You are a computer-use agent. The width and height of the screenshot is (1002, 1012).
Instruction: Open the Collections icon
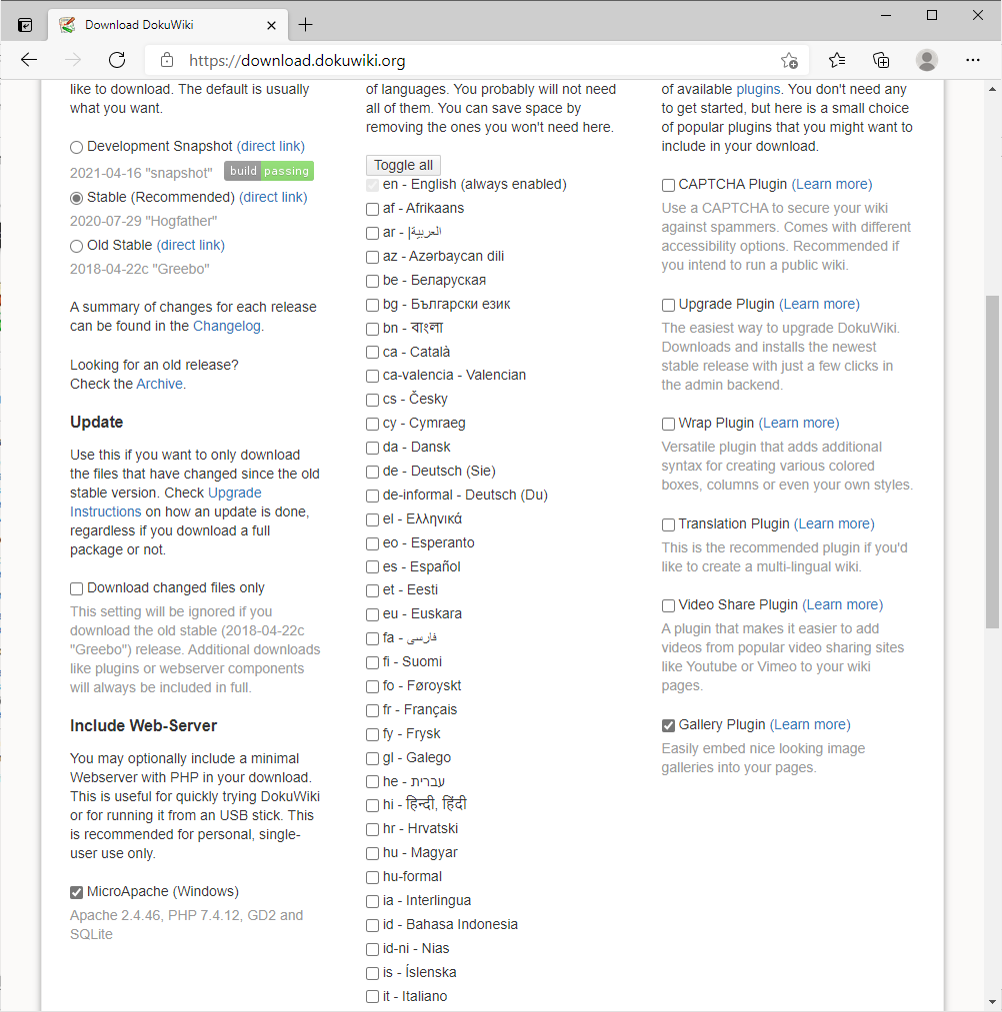pyautogui.click(x=881, y=60)
